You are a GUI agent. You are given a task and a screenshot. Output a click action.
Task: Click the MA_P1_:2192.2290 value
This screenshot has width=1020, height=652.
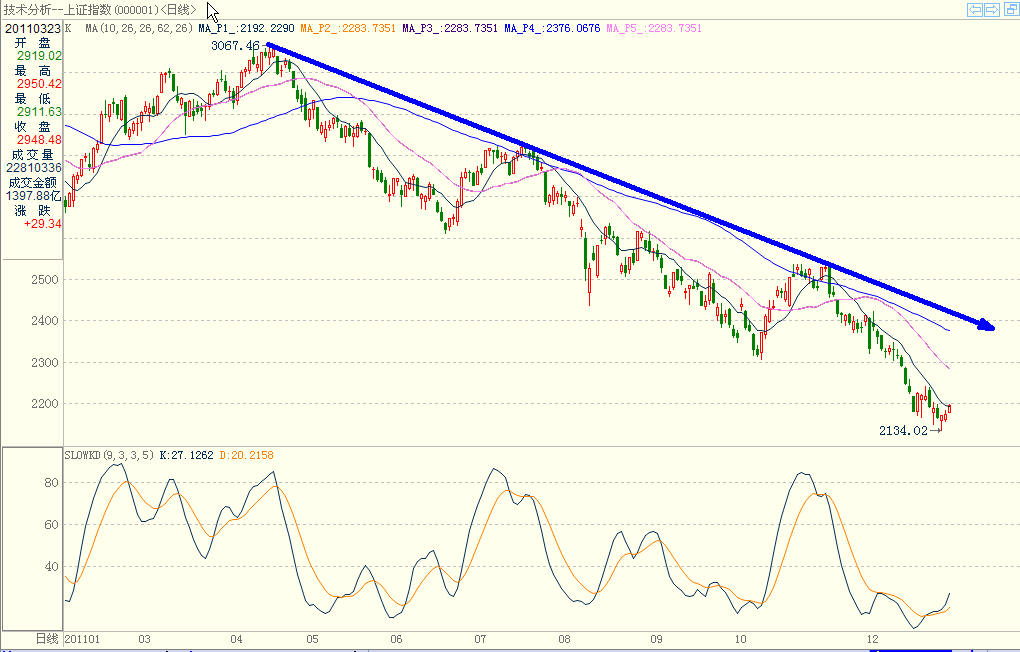(x=246, y=29)
